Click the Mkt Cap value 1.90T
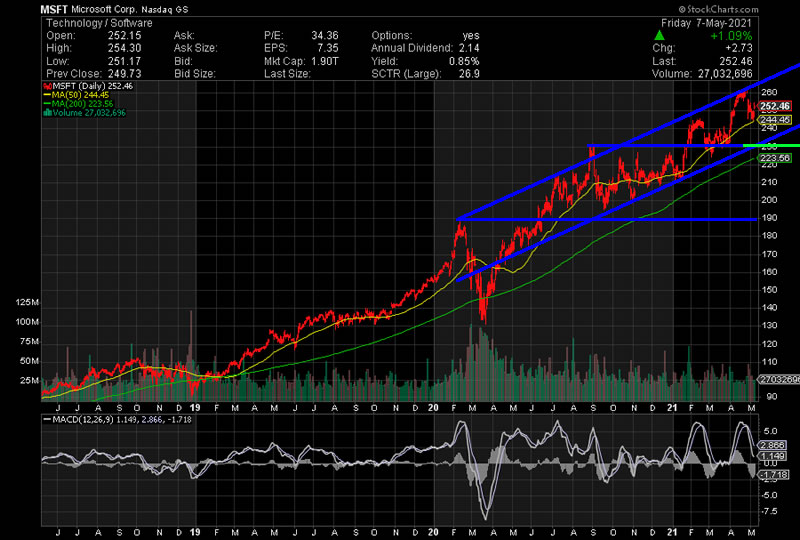Image resolution: width=800 pixels, height=540 pixels. click(324, 61)
